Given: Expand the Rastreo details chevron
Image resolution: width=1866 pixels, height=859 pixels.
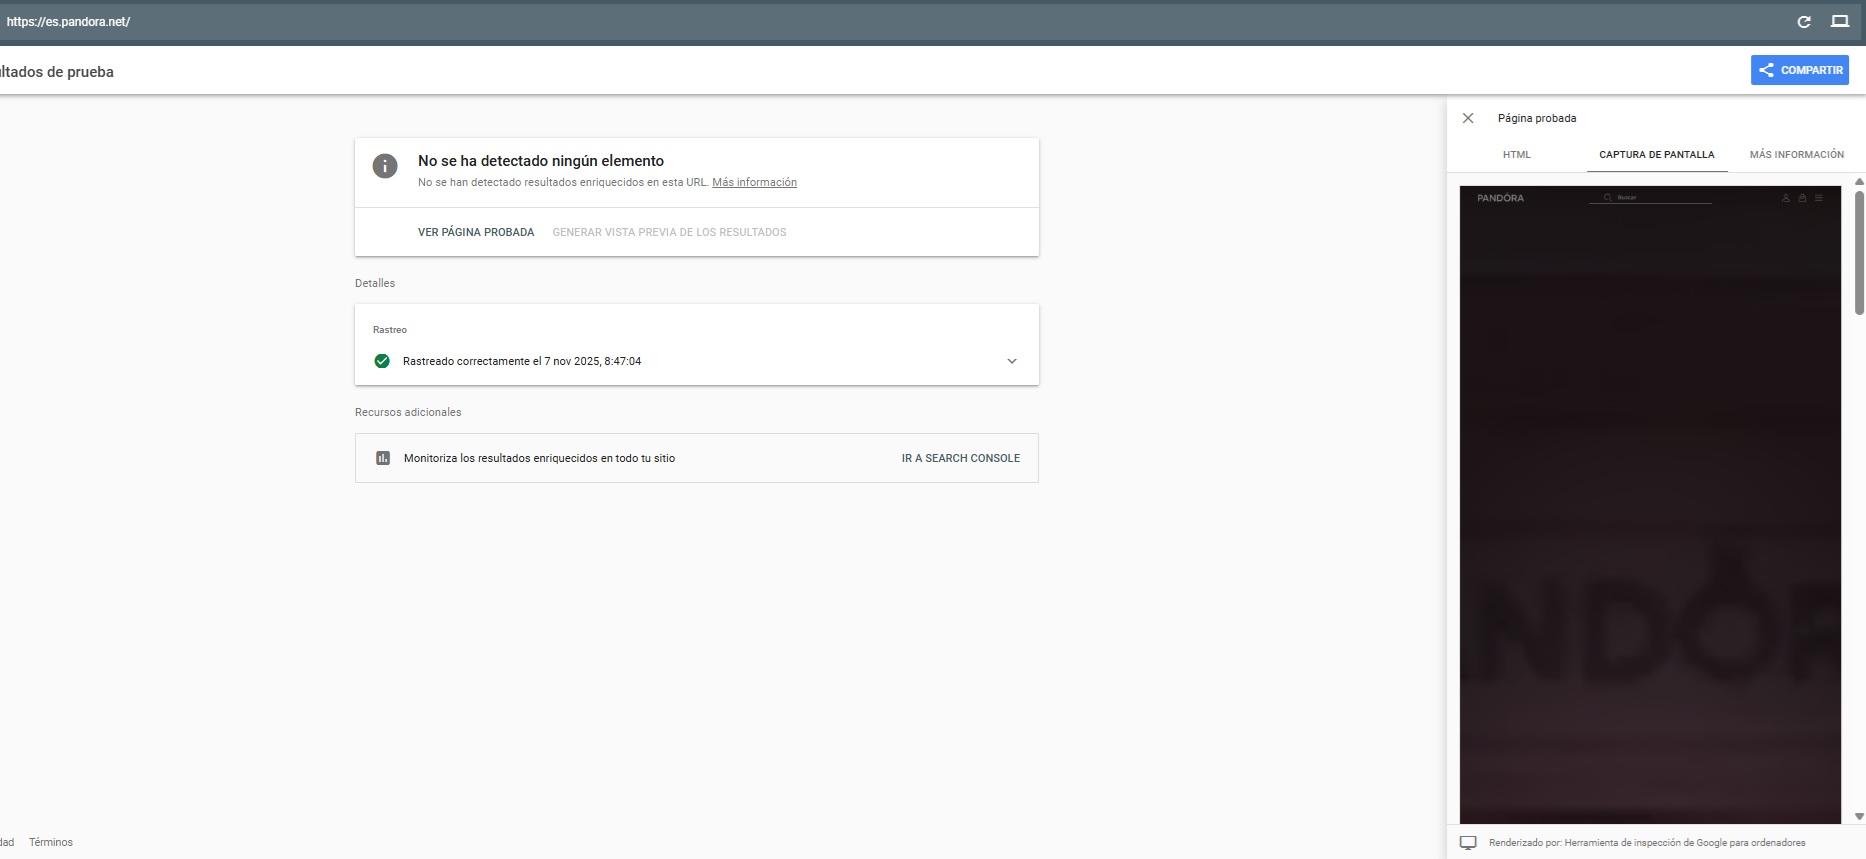Looking at the screenshot, I should [x=1012, y=361].
